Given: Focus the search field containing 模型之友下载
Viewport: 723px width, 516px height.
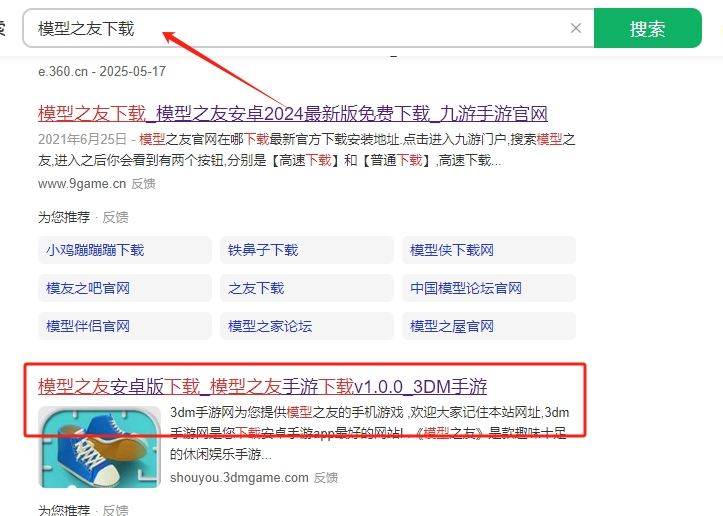Looking at the screenshot, I should click(300, 28).
